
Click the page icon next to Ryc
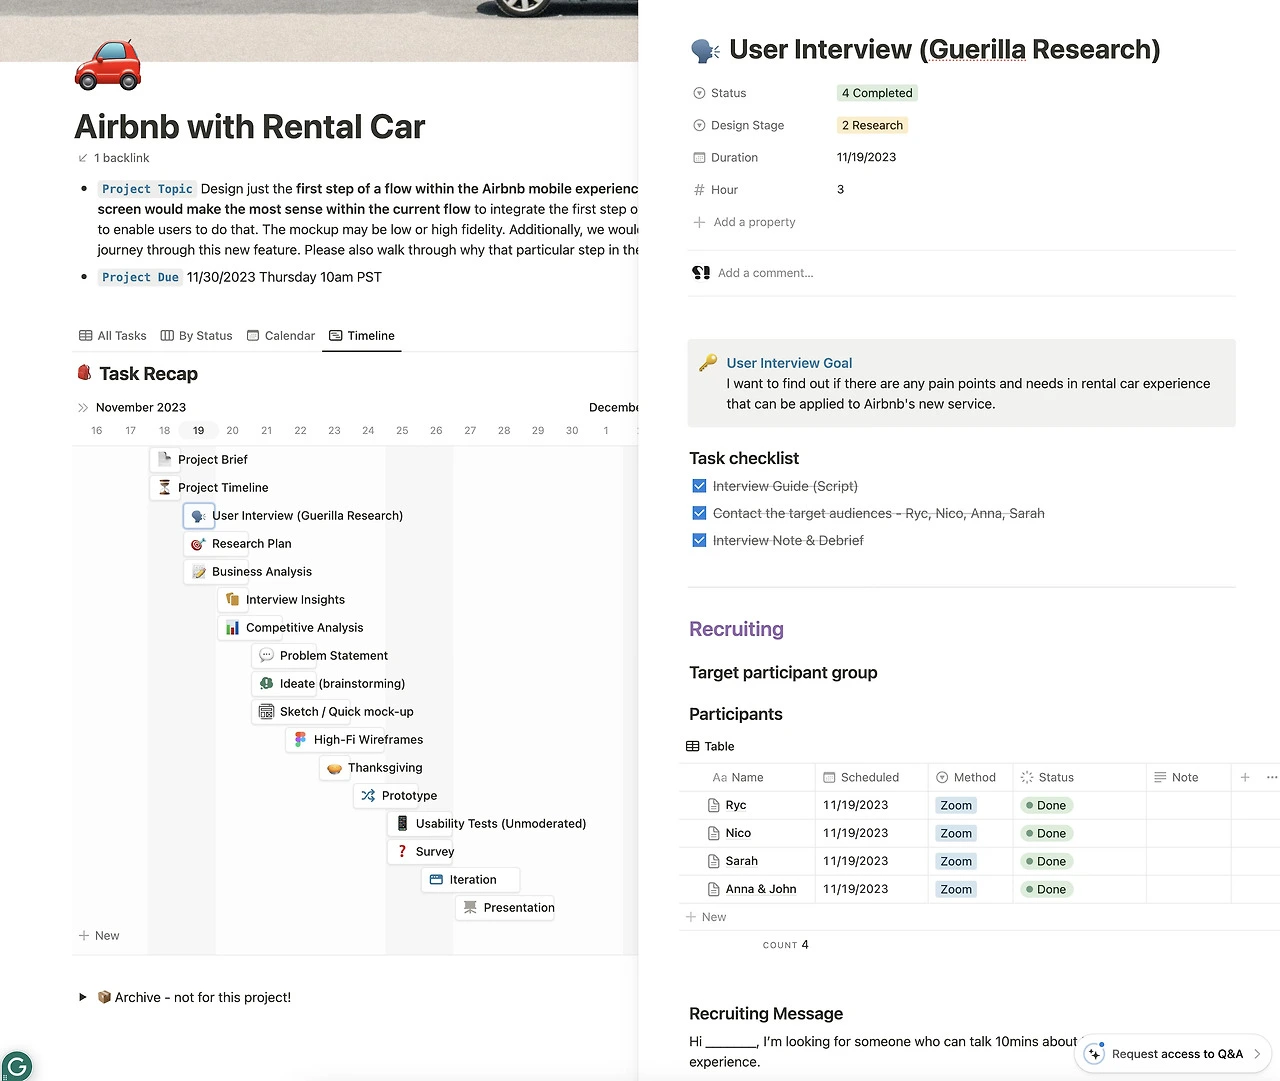pyautogui.click(x=713, y=805)
